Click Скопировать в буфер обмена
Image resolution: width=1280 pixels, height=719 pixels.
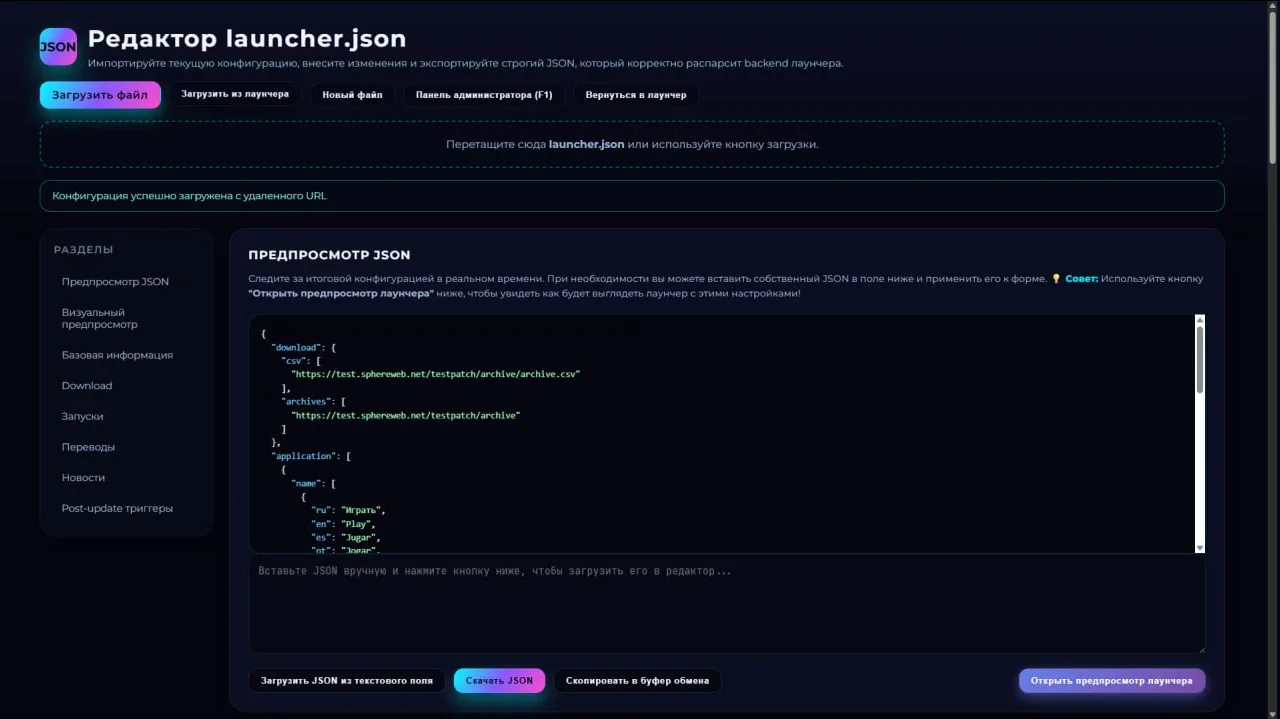(637, 681)
